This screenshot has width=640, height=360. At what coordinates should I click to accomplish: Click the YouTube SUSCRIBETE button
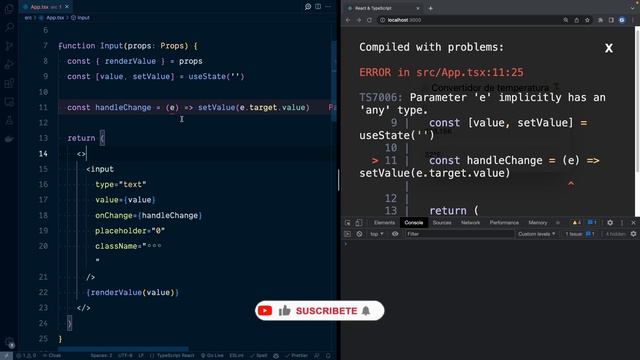point(320,311)
